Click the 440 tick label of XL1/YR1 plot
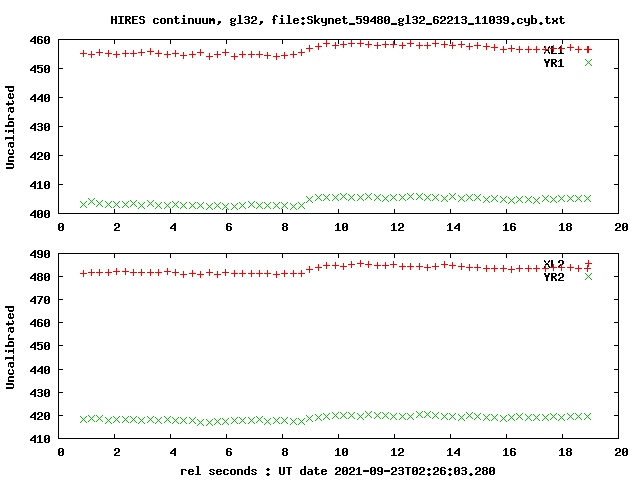The height and width of the screenshot is (480, 640). point(40,98)
